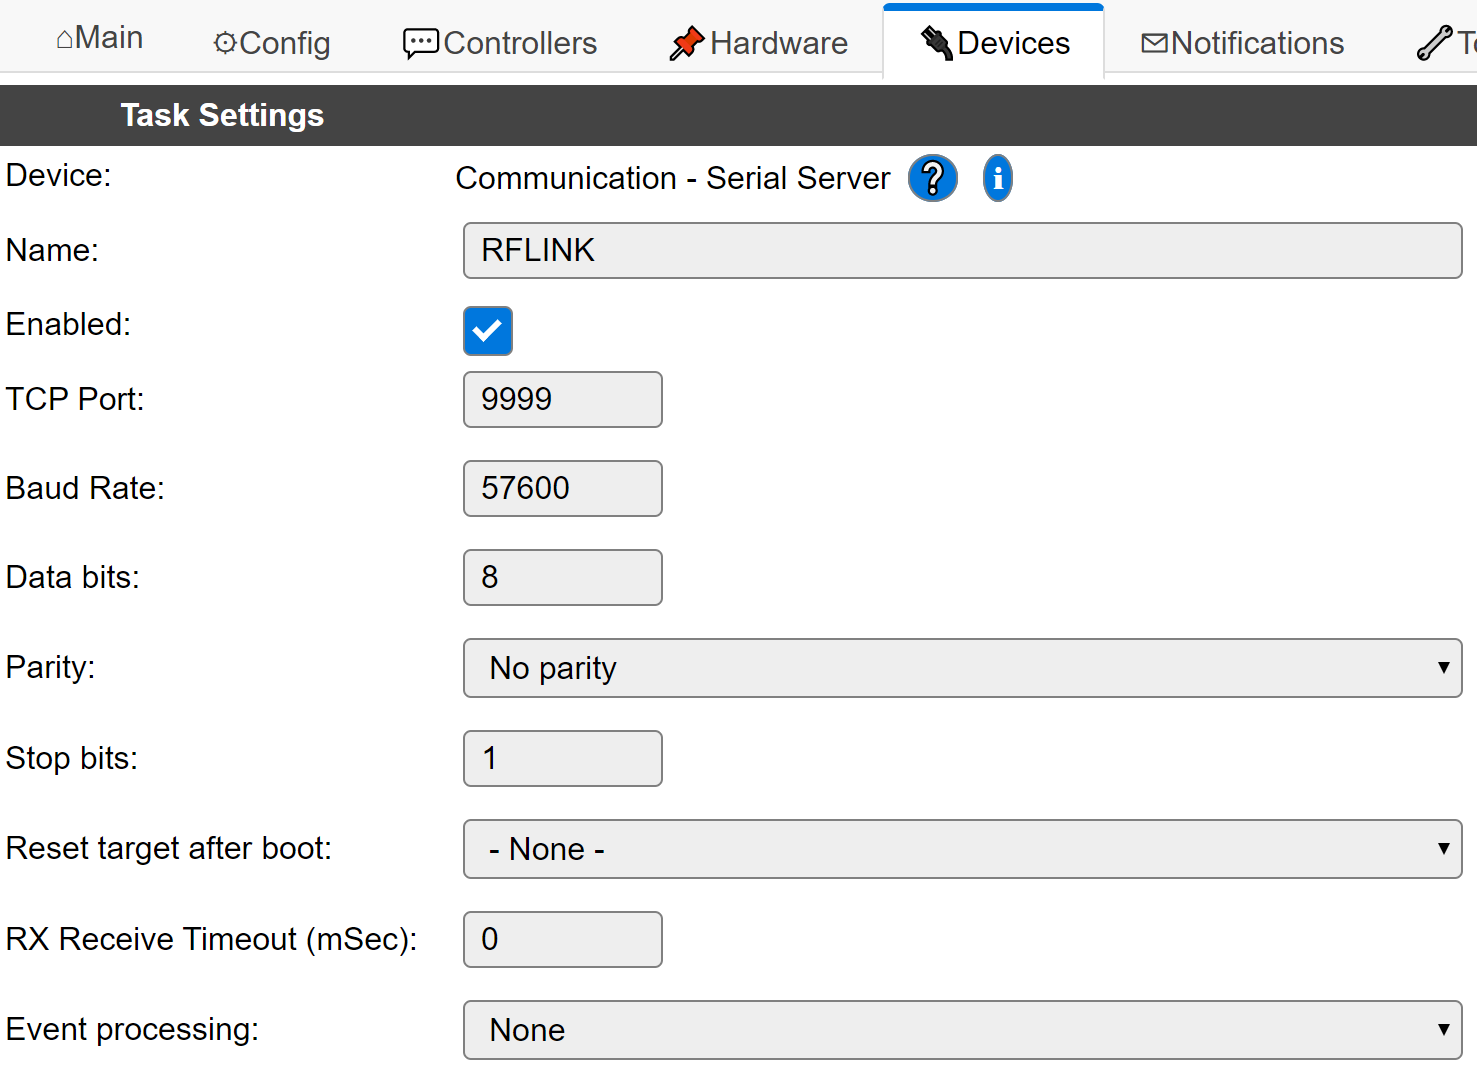Image resolution: width=1477 pixels, height=1091 pixels.
Task: Click the blue info icon
Action: coord(997,179)
